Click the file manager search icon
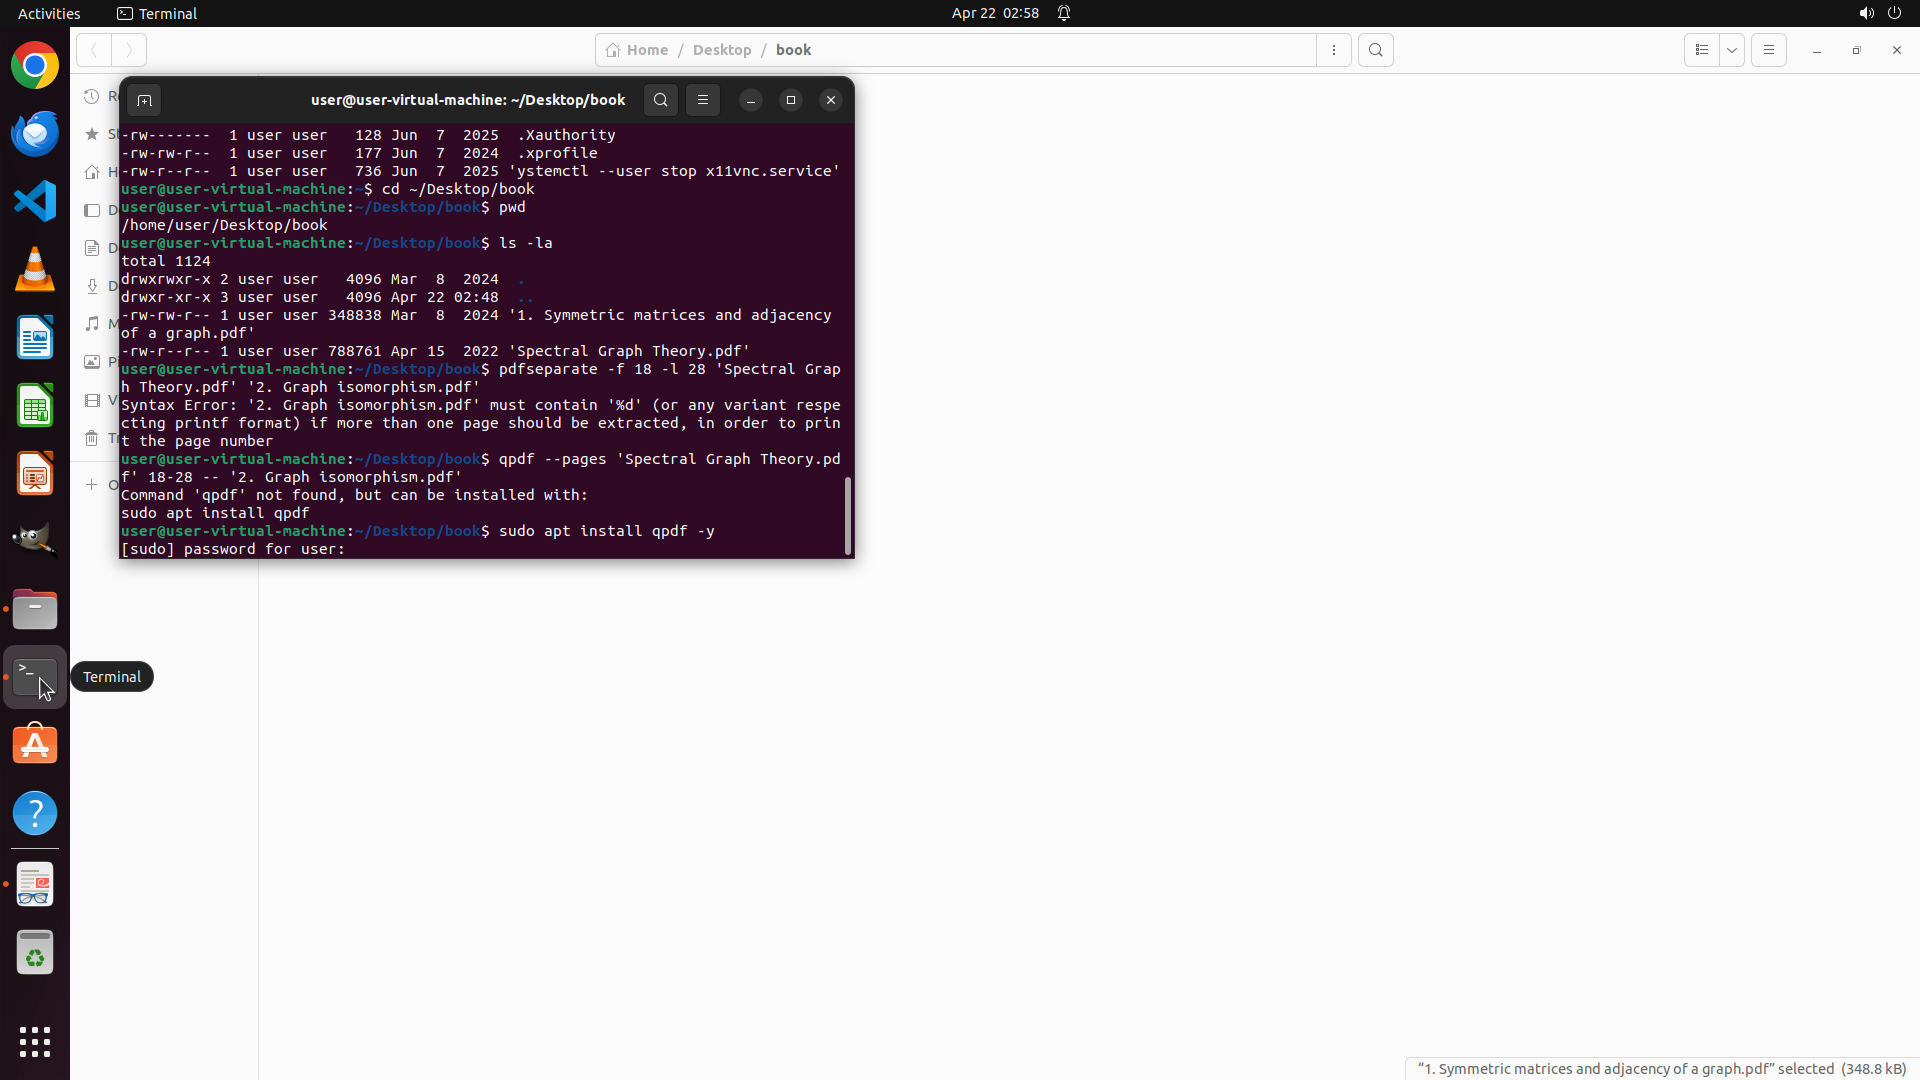Screen dimensions: 1920x1080 (1376, 50)
